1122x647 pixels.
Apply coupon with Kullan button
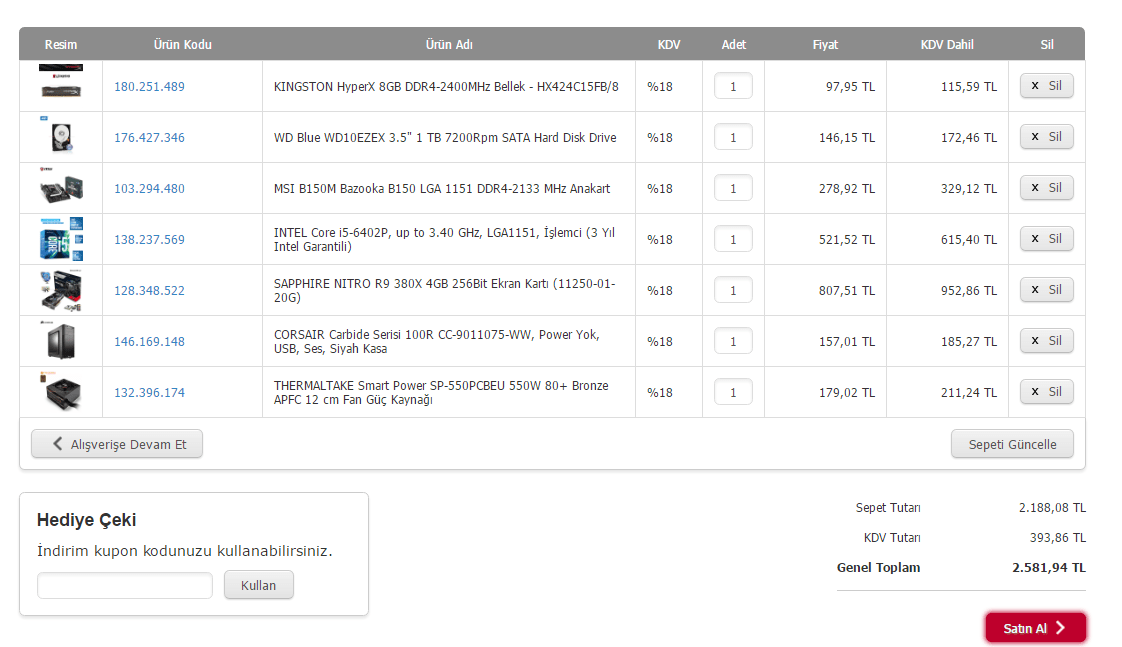(x=258, y=585)
